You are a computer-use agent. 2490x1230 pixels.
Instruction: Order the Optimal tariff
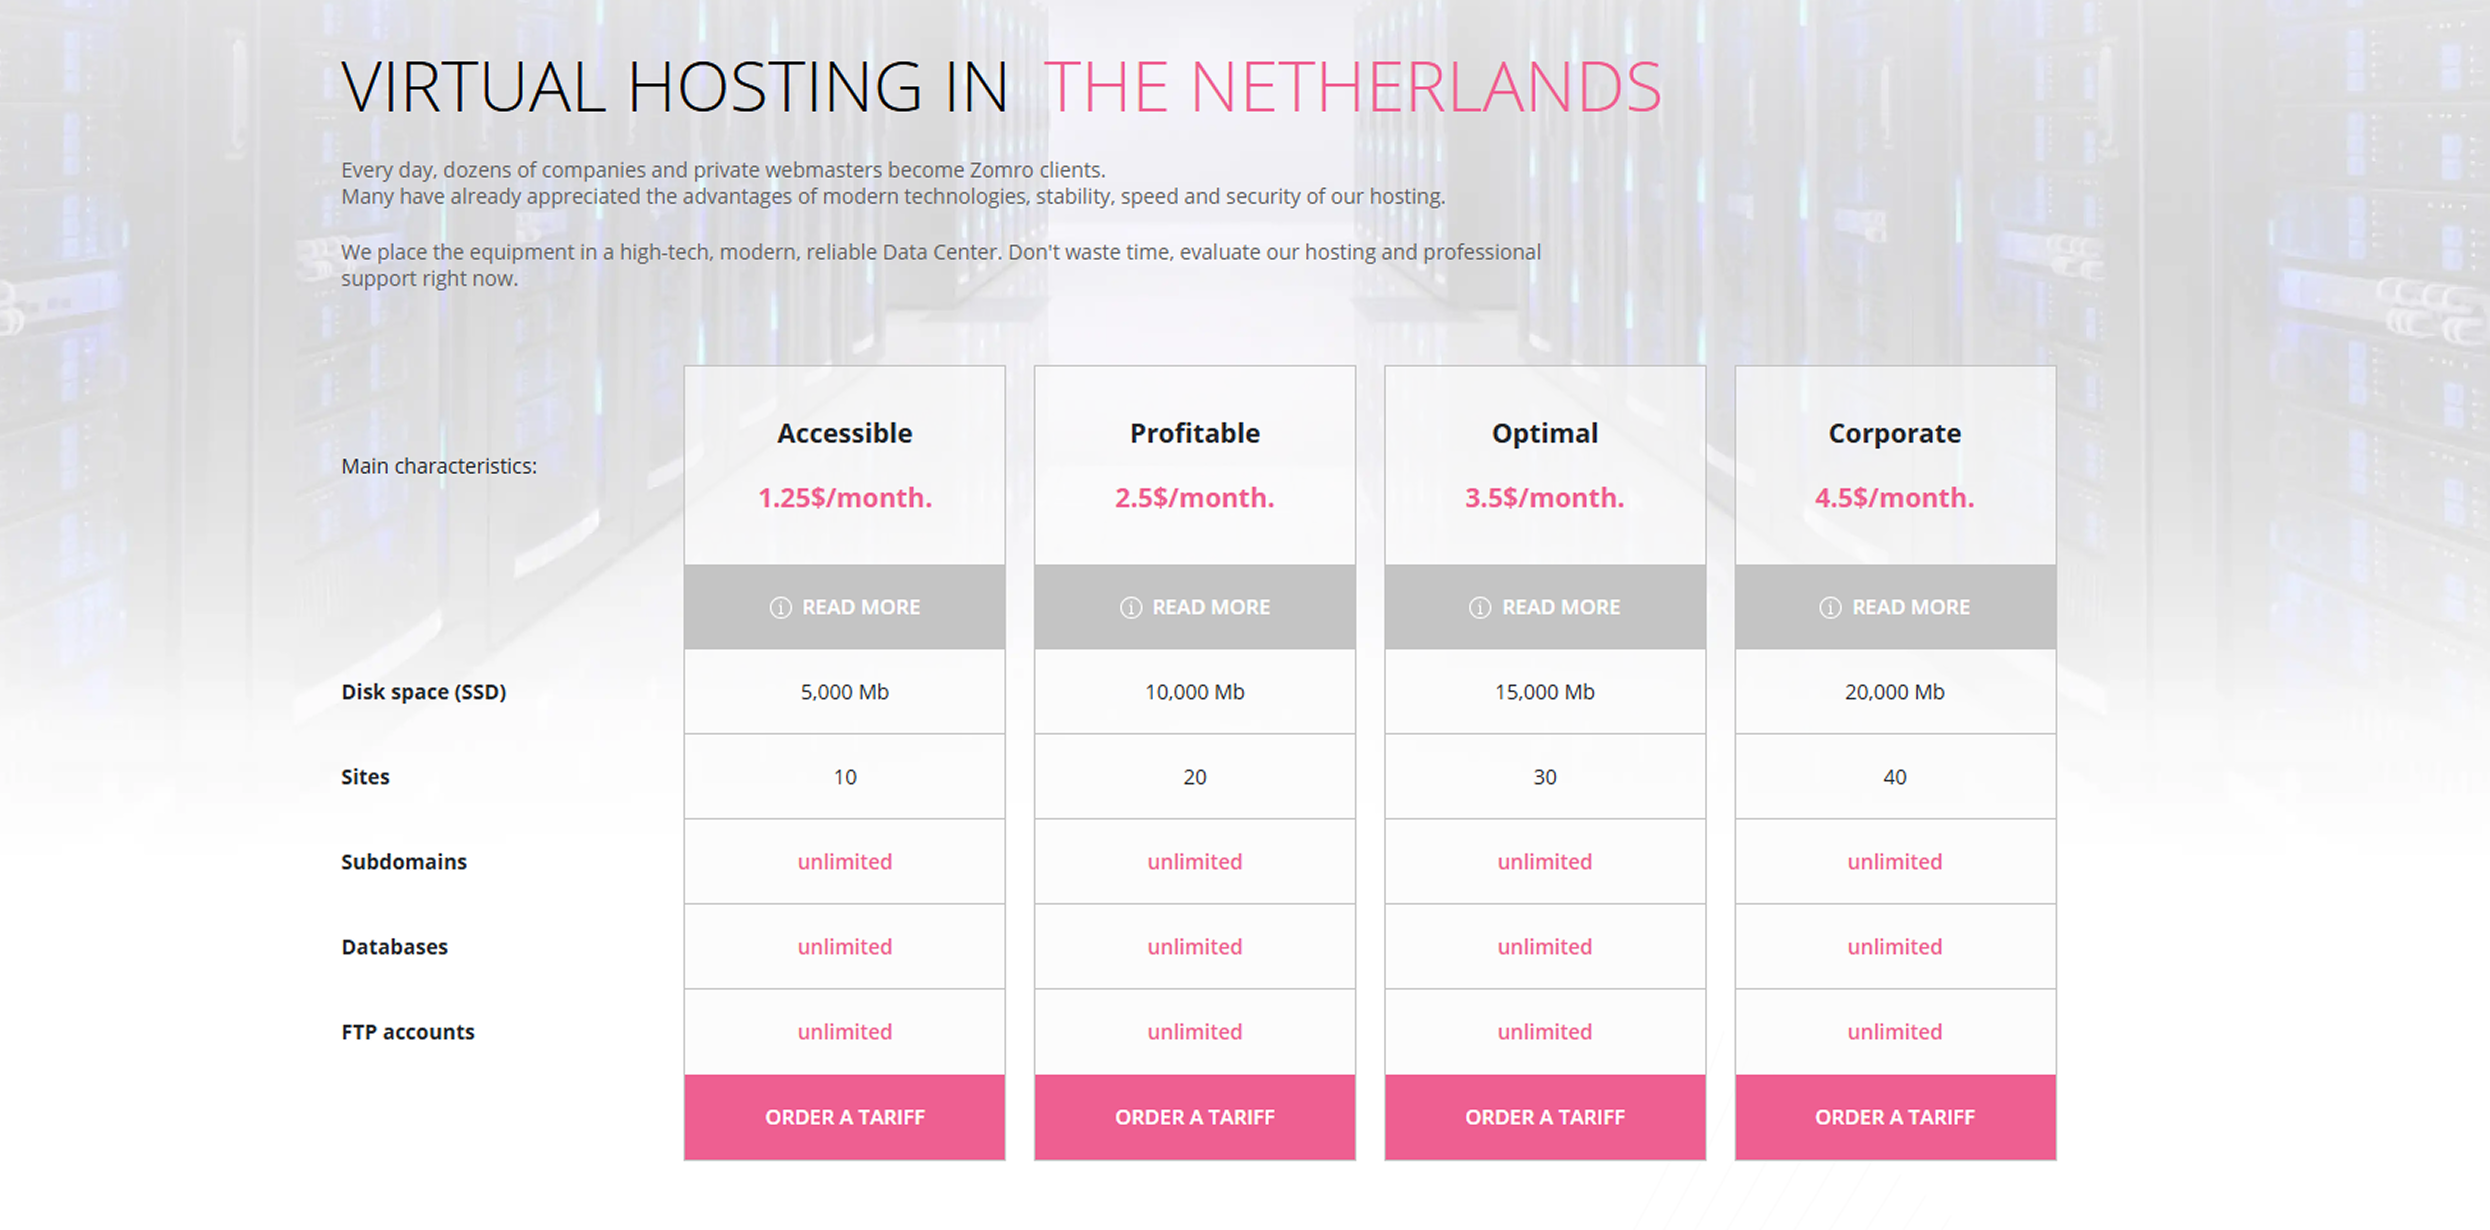pyautogui.click(x=1545, y=1117)
